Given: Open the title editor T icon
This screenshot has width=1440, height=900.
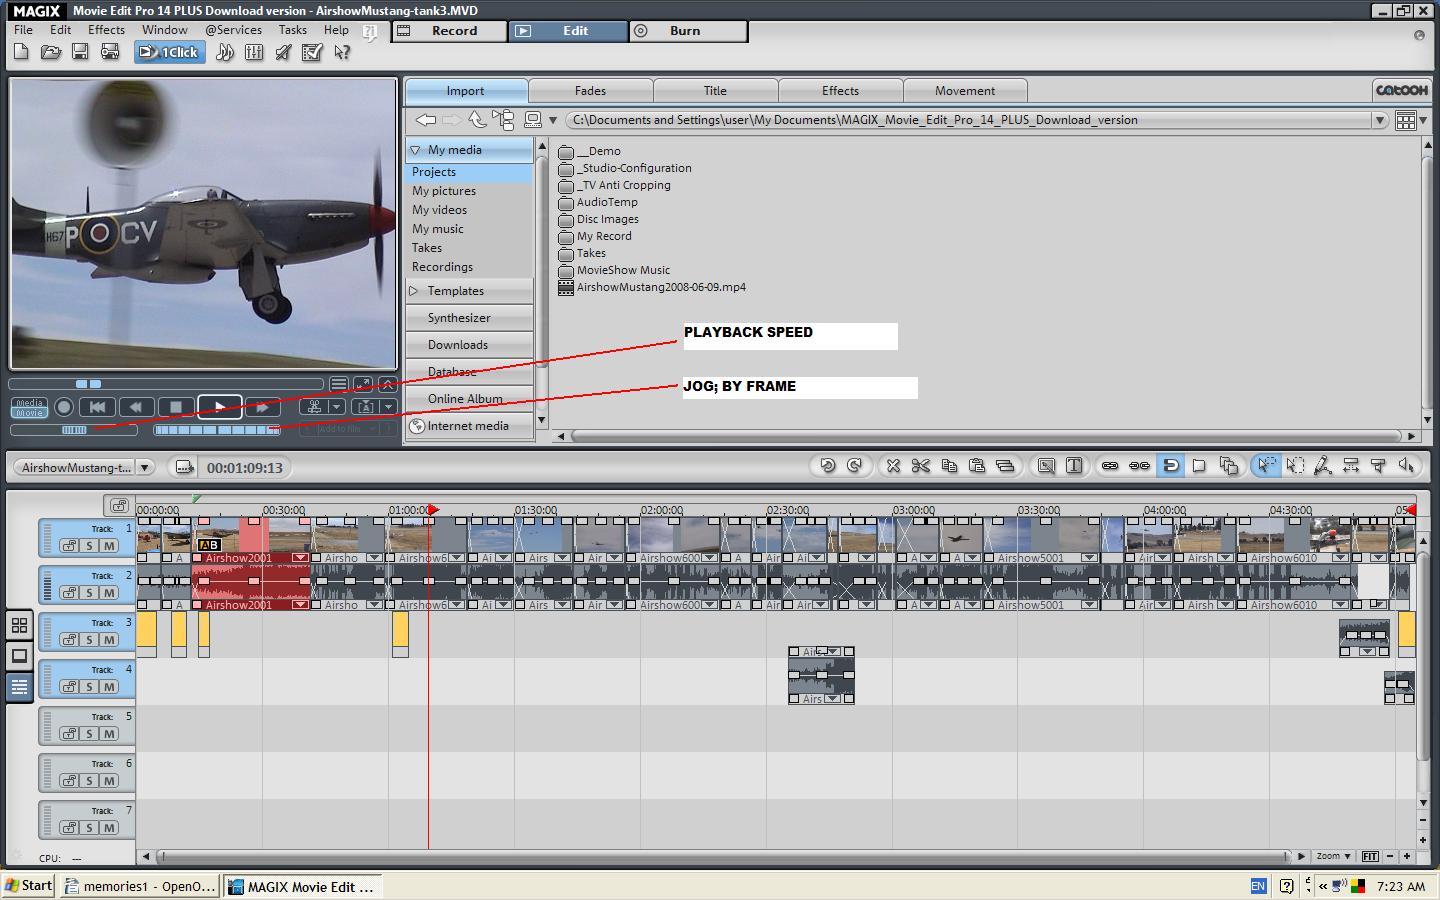Looking at the screenshot, I should tap(1074, 466).
